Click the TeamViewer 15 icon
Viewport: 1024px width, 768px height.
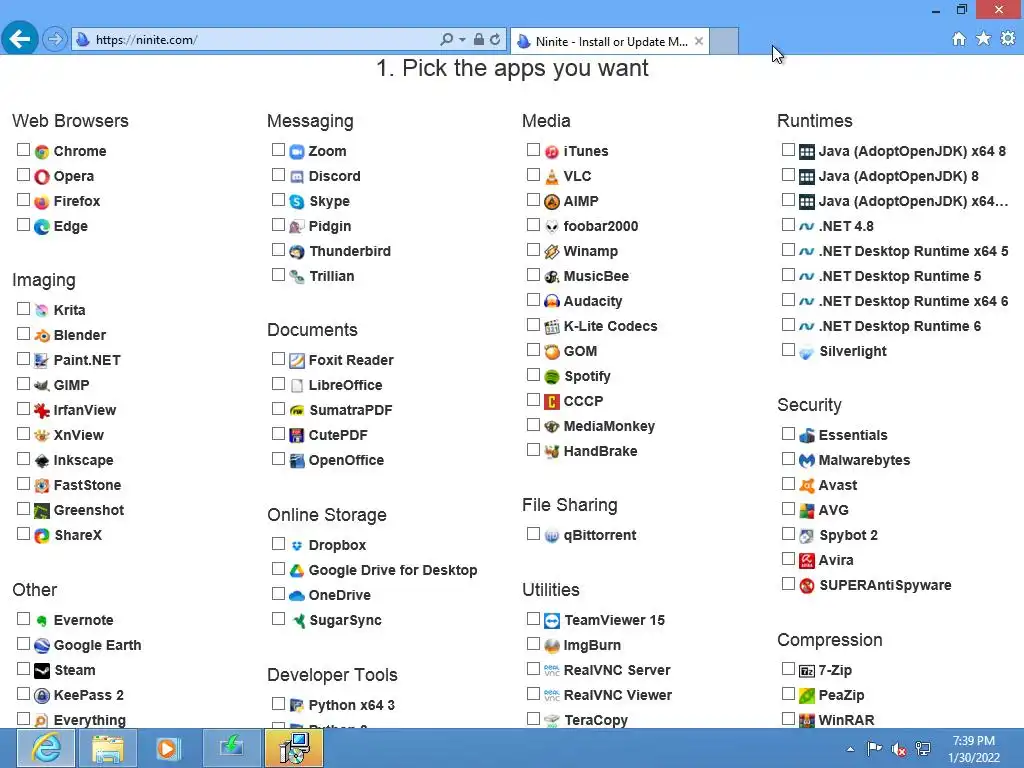coord(552,620)
